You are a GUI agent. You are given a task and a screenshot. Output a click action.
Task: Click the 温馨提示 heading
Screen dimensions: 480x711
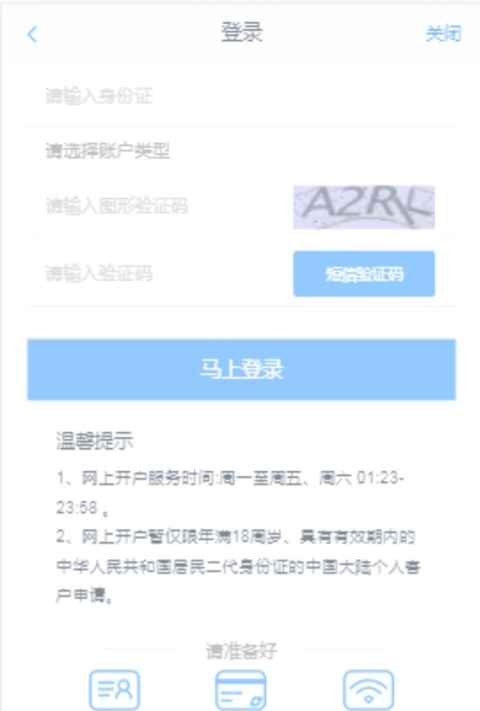coord(95,441)
